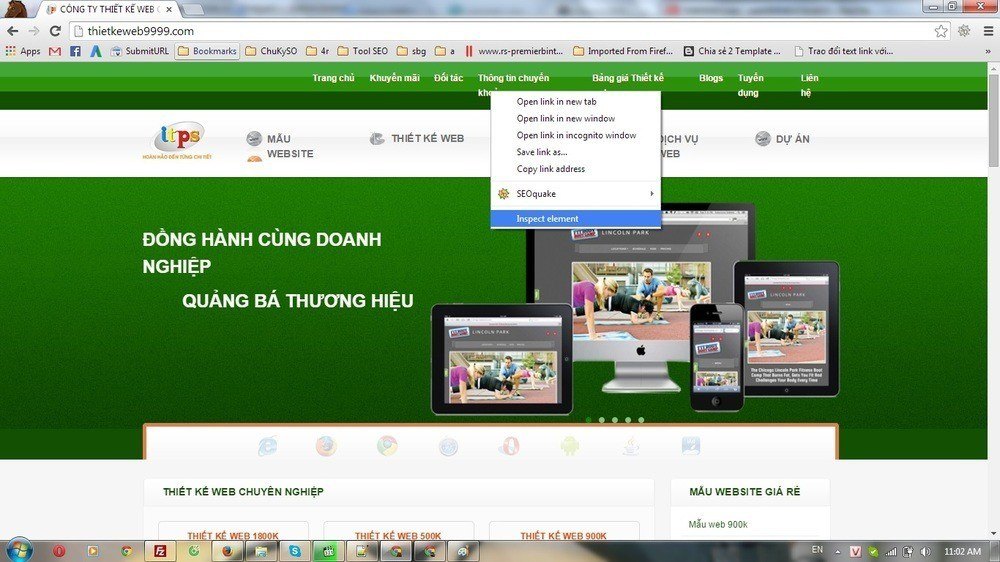Select the first green slider dot
The image size is (1000, 562).
[x=588, y=420]
